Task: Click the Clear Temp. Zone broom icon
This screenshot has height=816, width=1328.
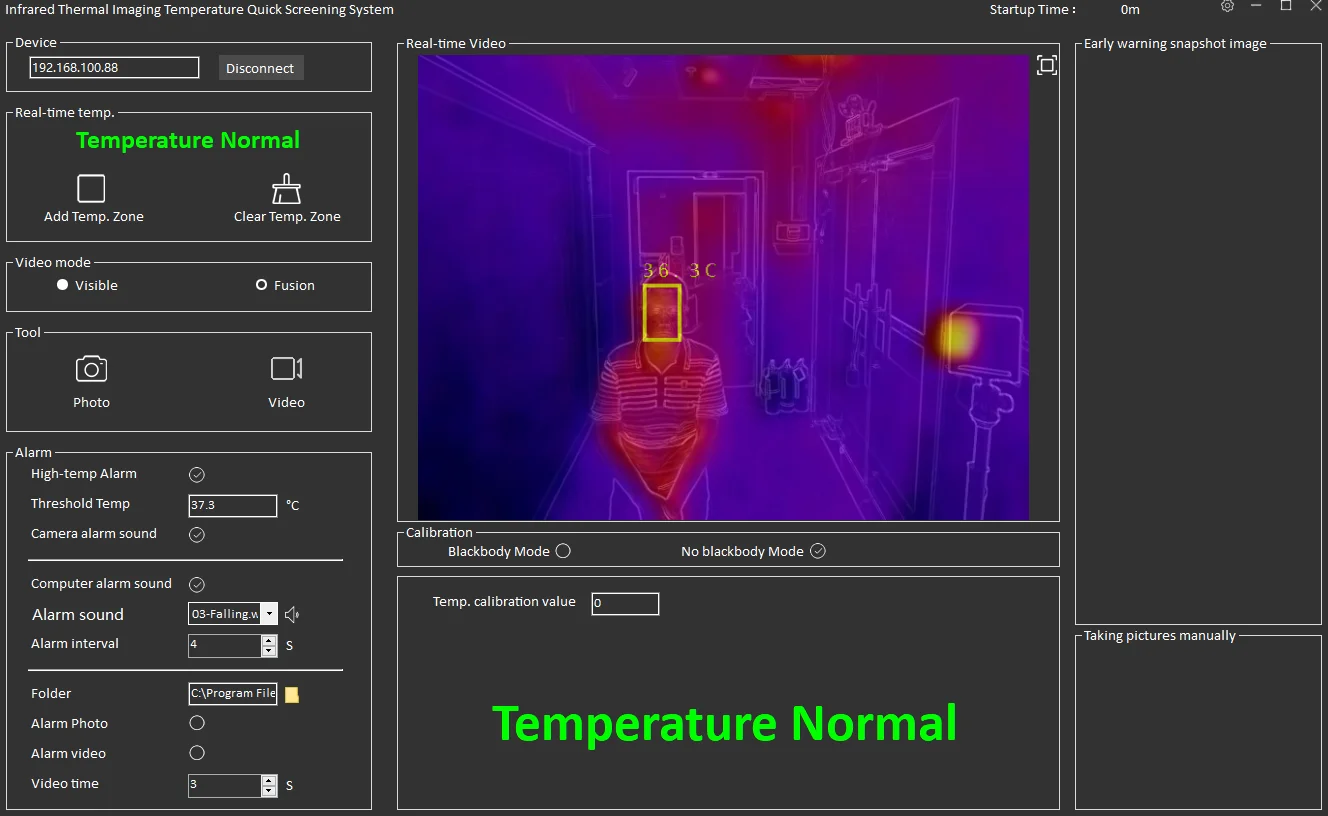Action: click(x=286, y=189)
